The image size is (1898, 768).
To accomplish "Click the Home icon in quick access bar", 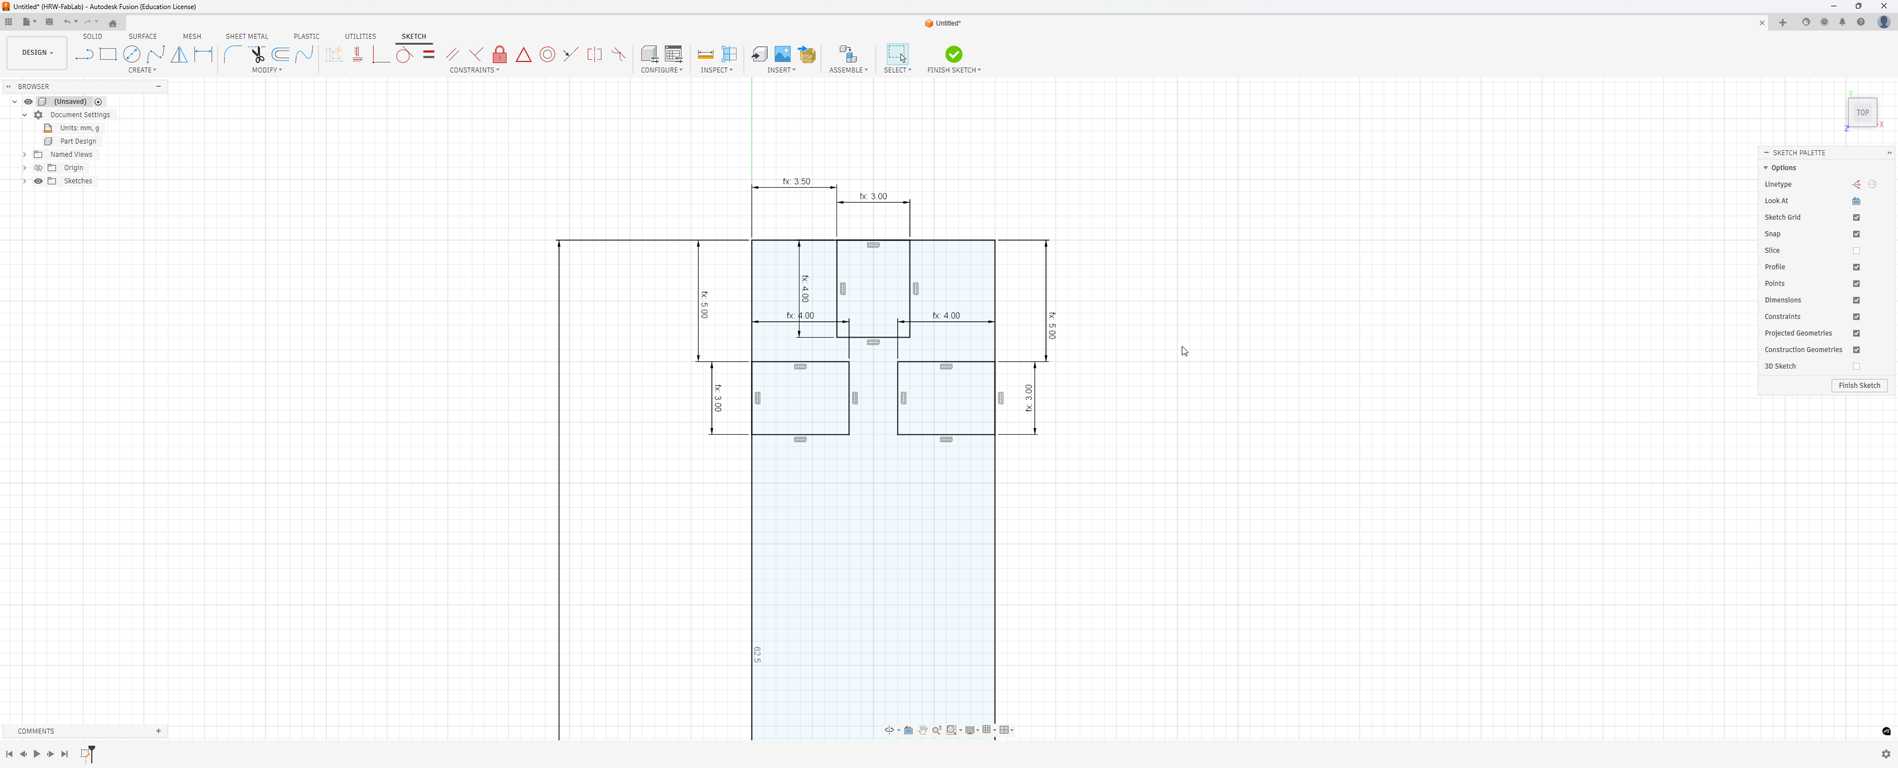I will pyautogui.click(x=113, y=23).
